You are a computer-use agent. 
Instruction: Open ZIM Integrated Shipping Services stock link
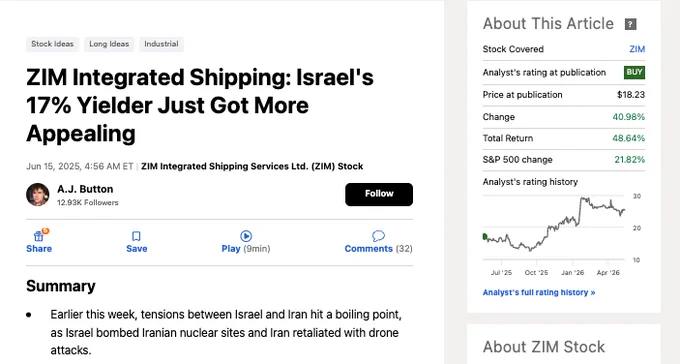pos(252,166)
